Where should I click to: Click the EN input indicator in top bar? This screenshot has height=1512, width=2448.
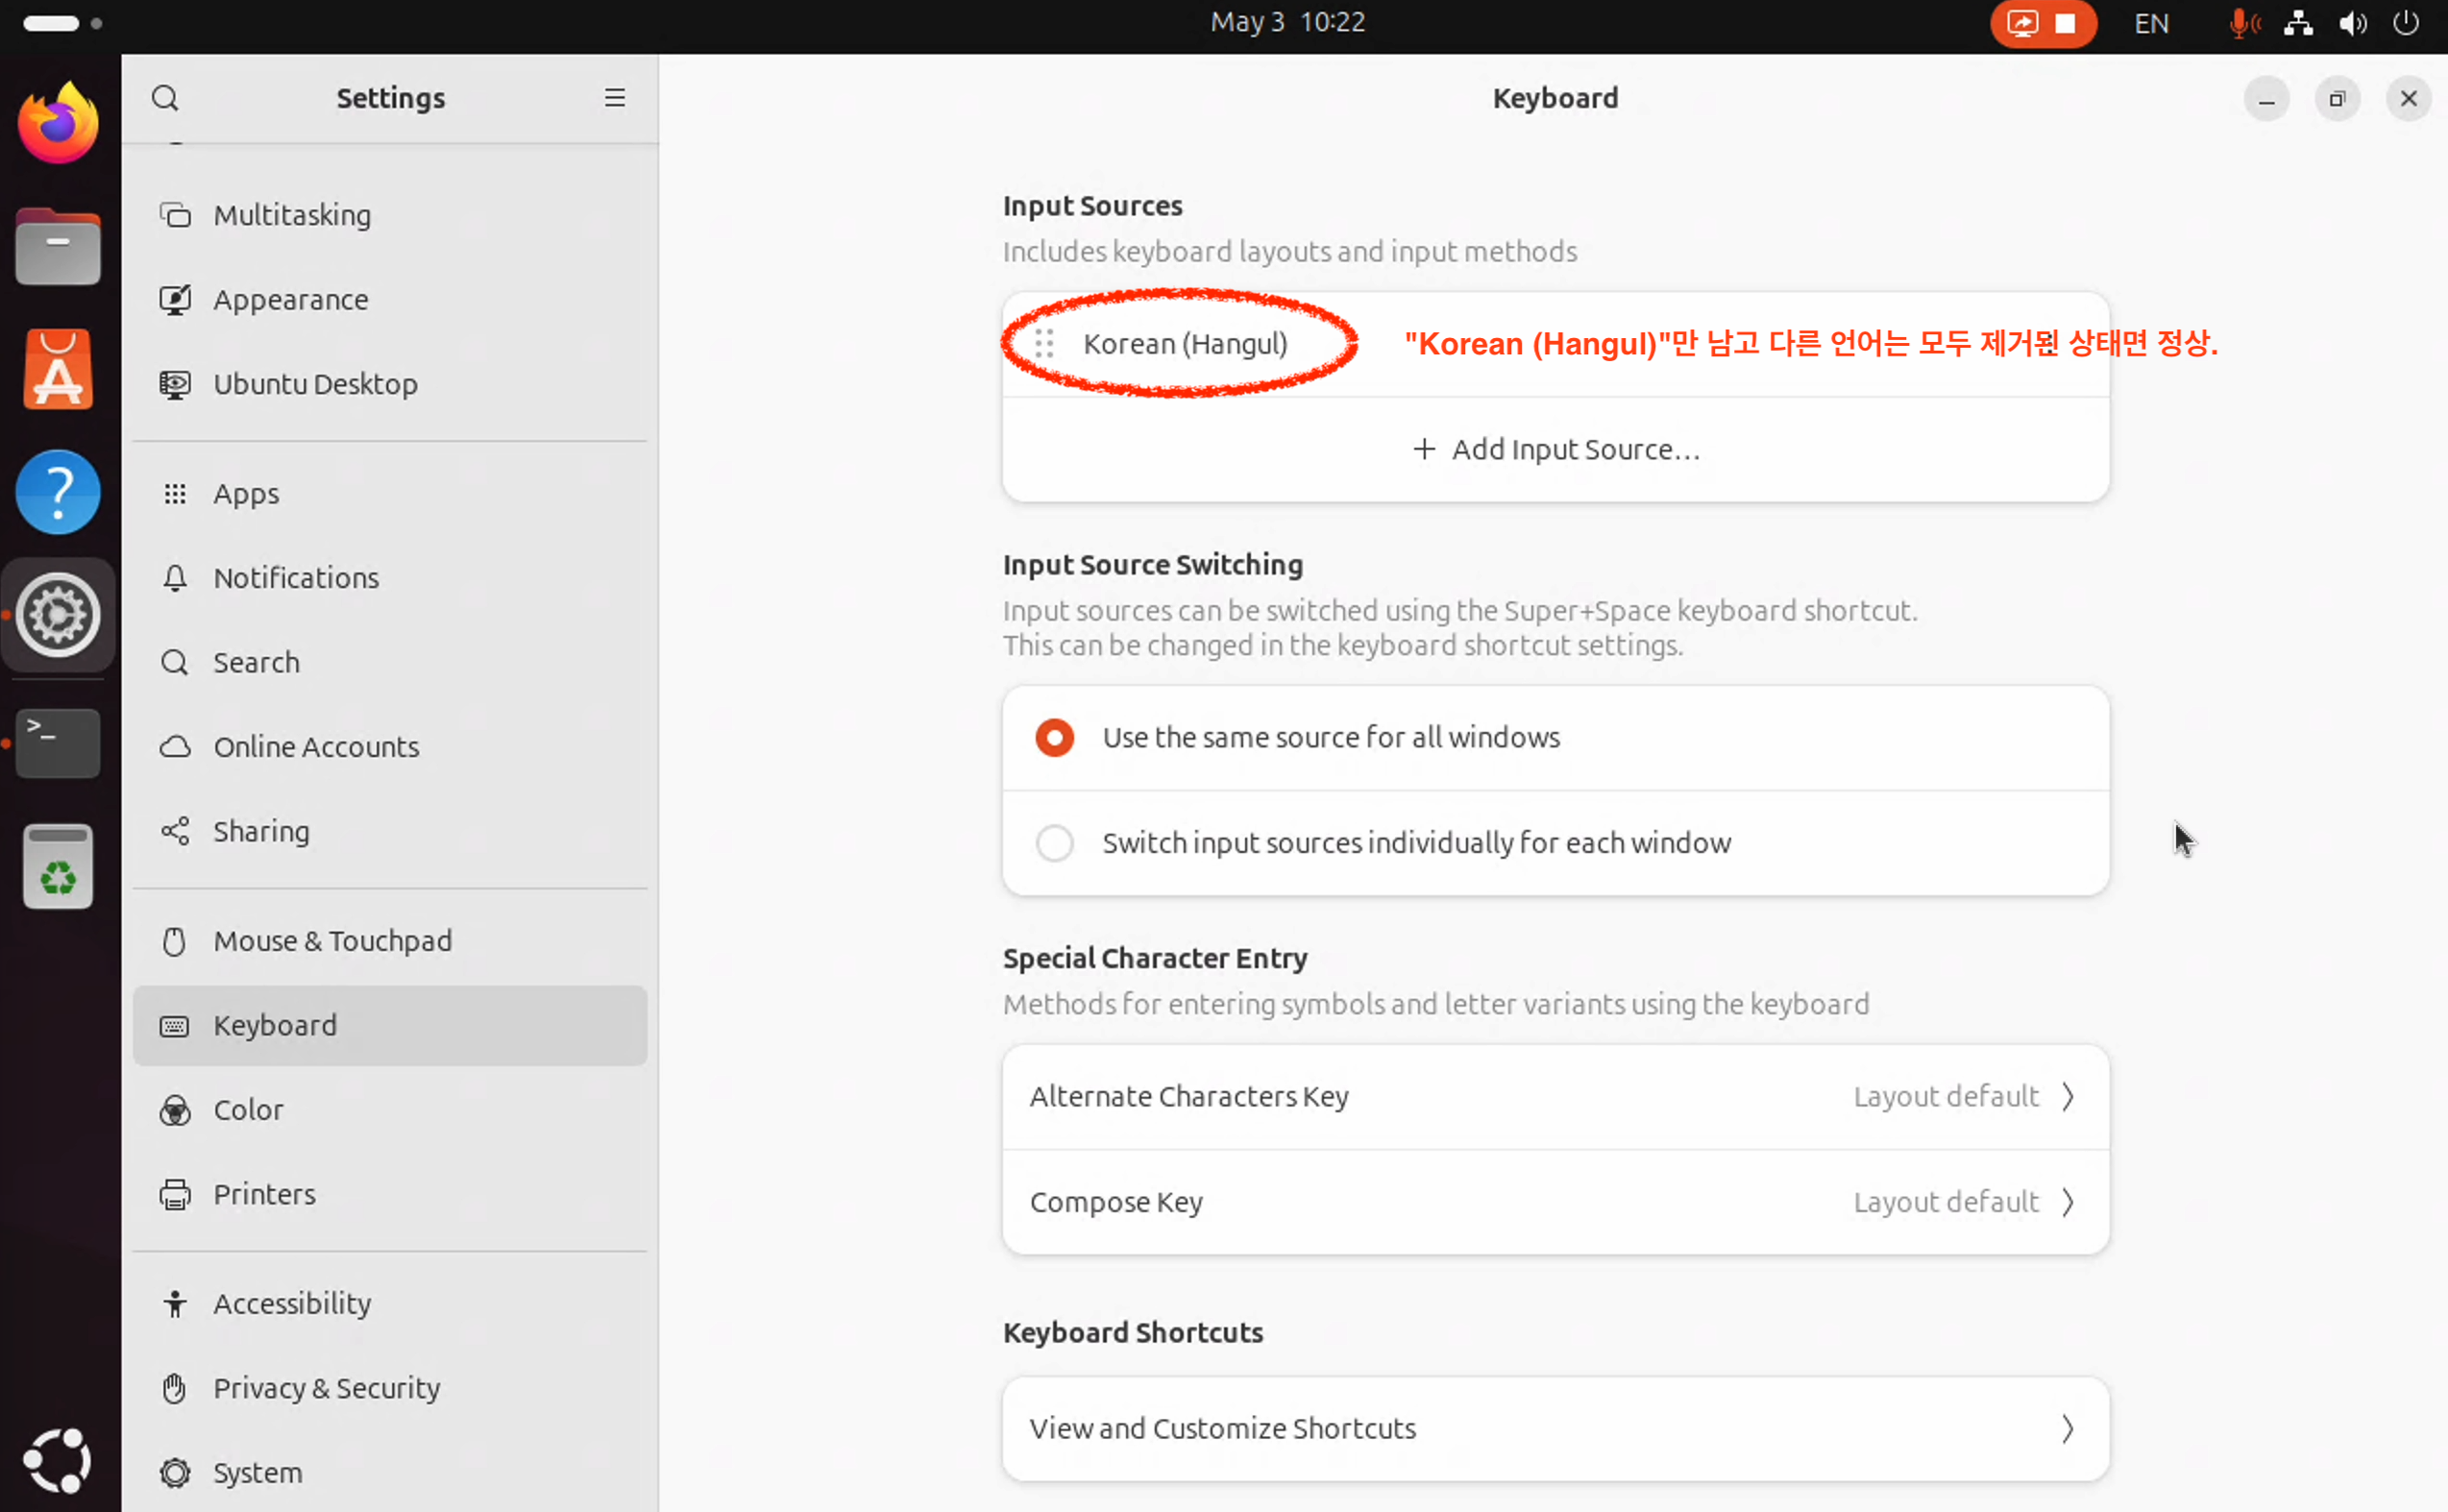pyautogui.click(x=2151, y=23)
